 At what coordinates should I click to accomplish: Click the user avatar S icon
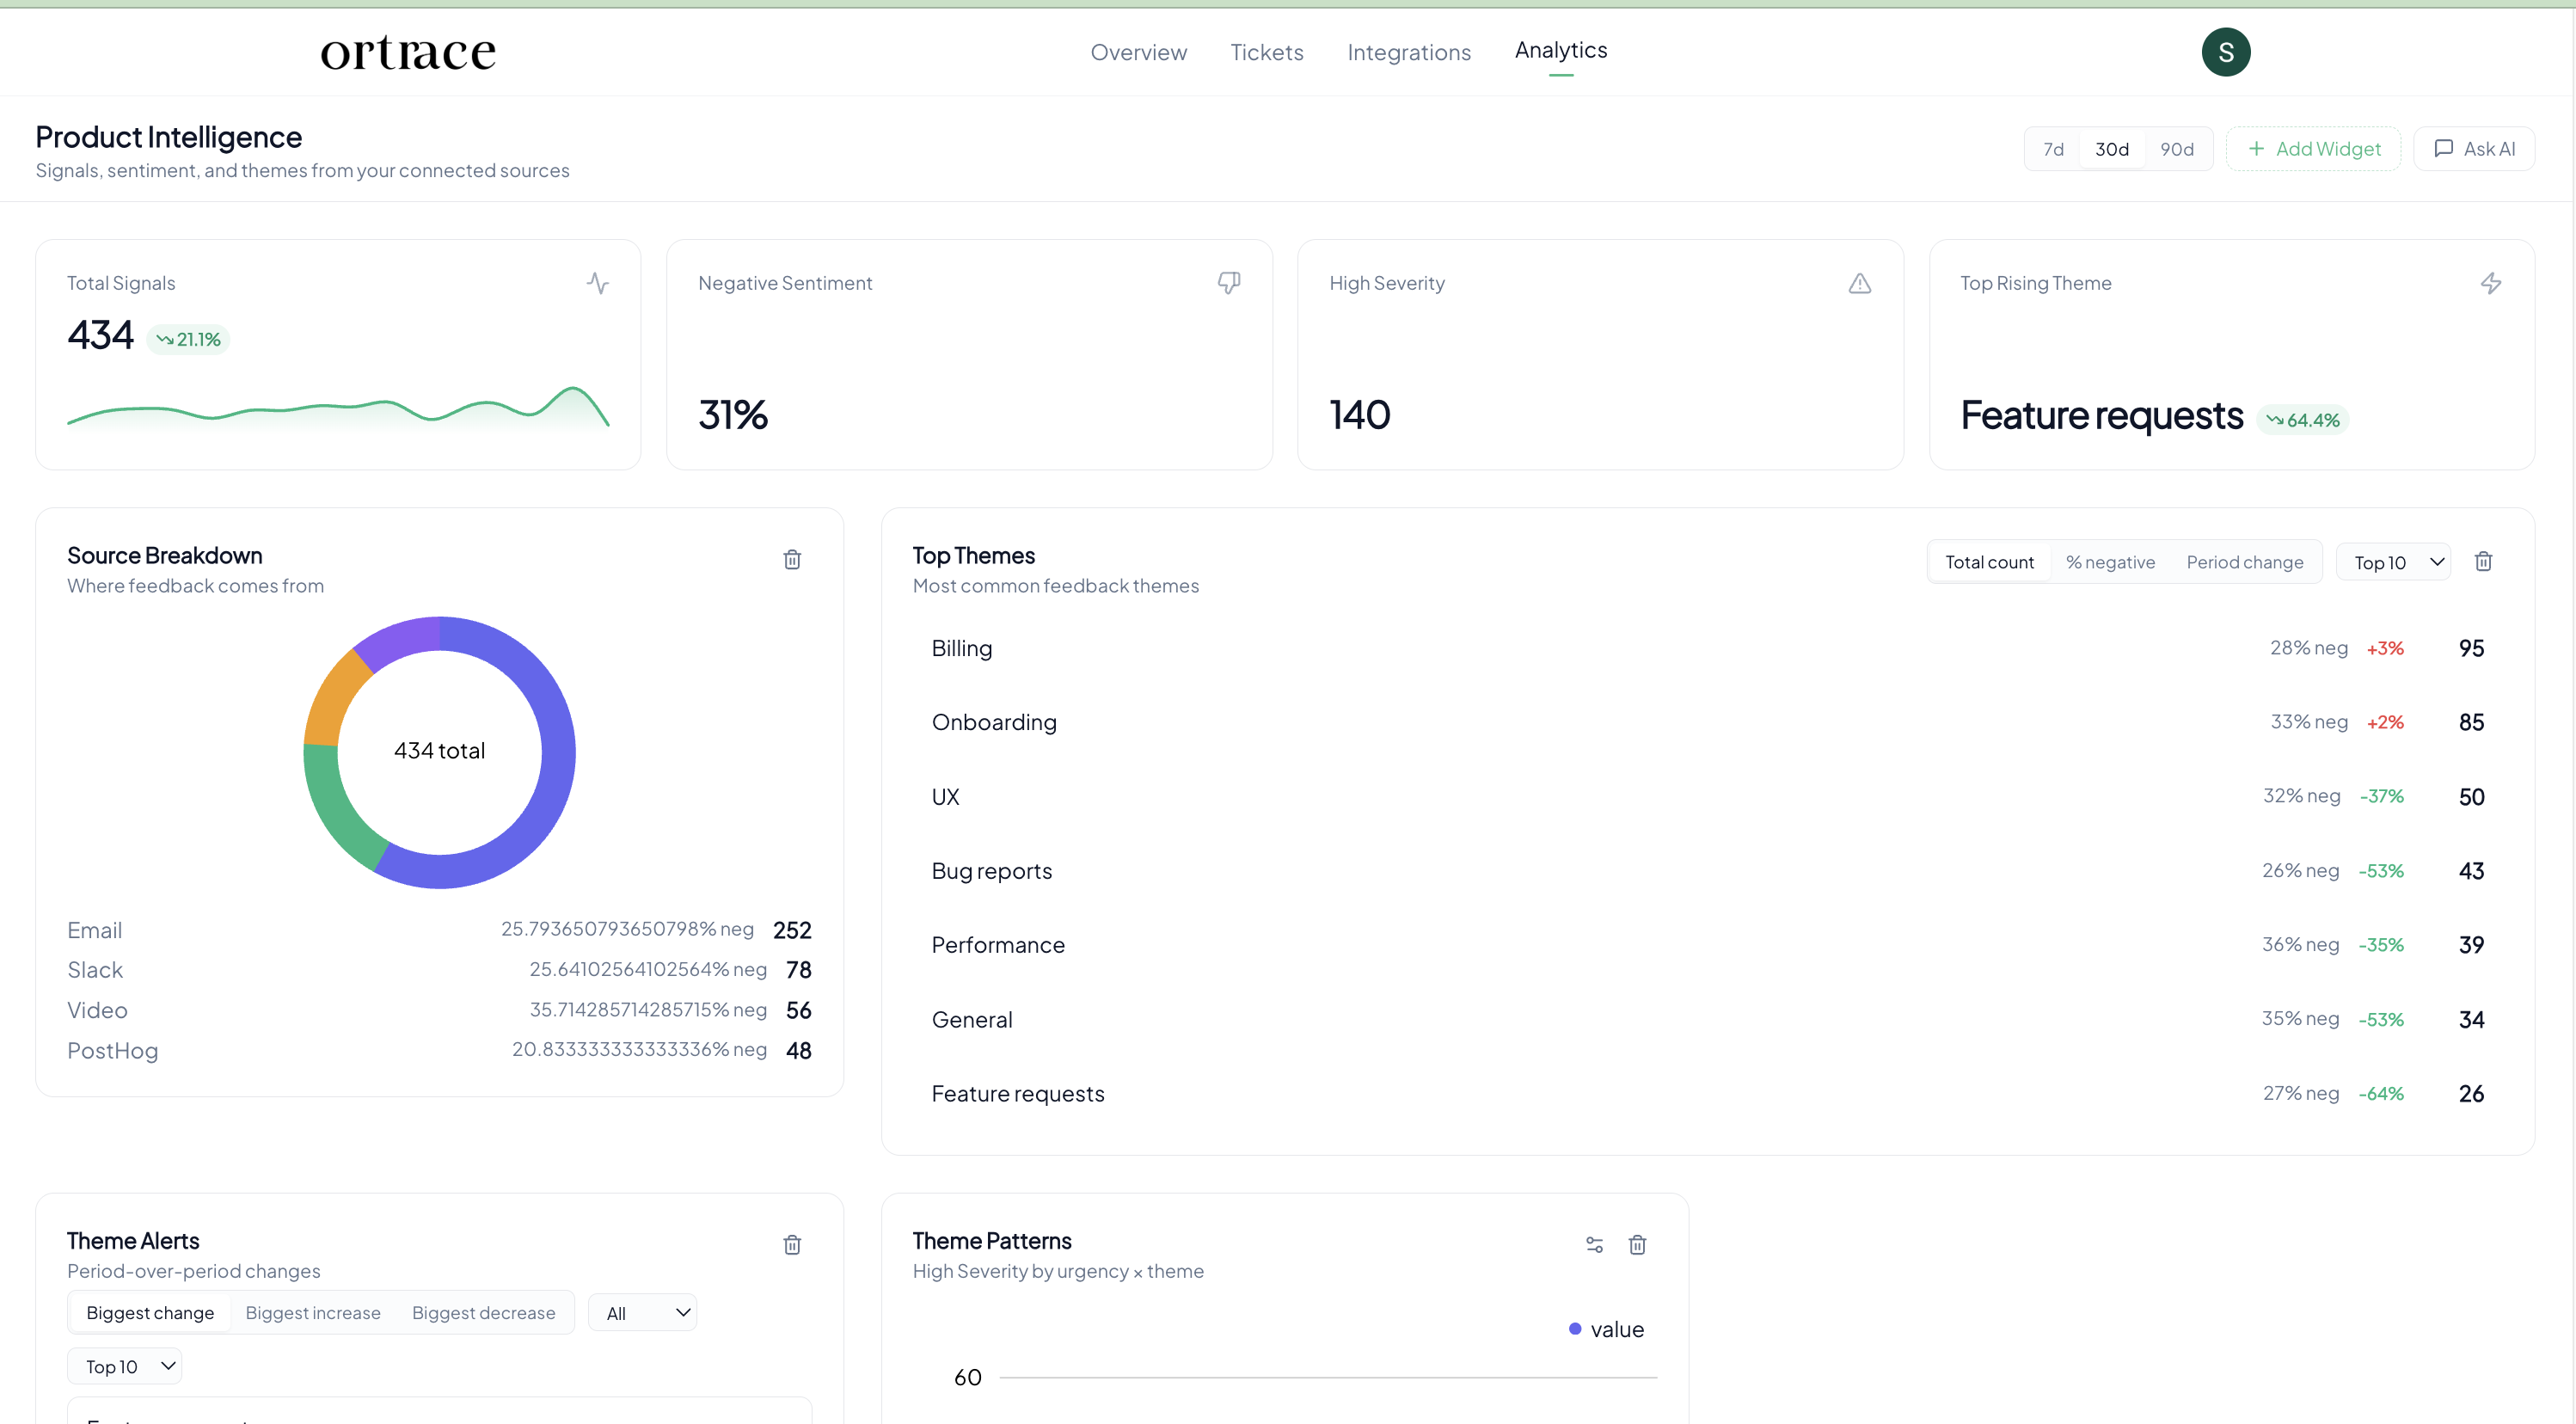tap(2225, 52)
